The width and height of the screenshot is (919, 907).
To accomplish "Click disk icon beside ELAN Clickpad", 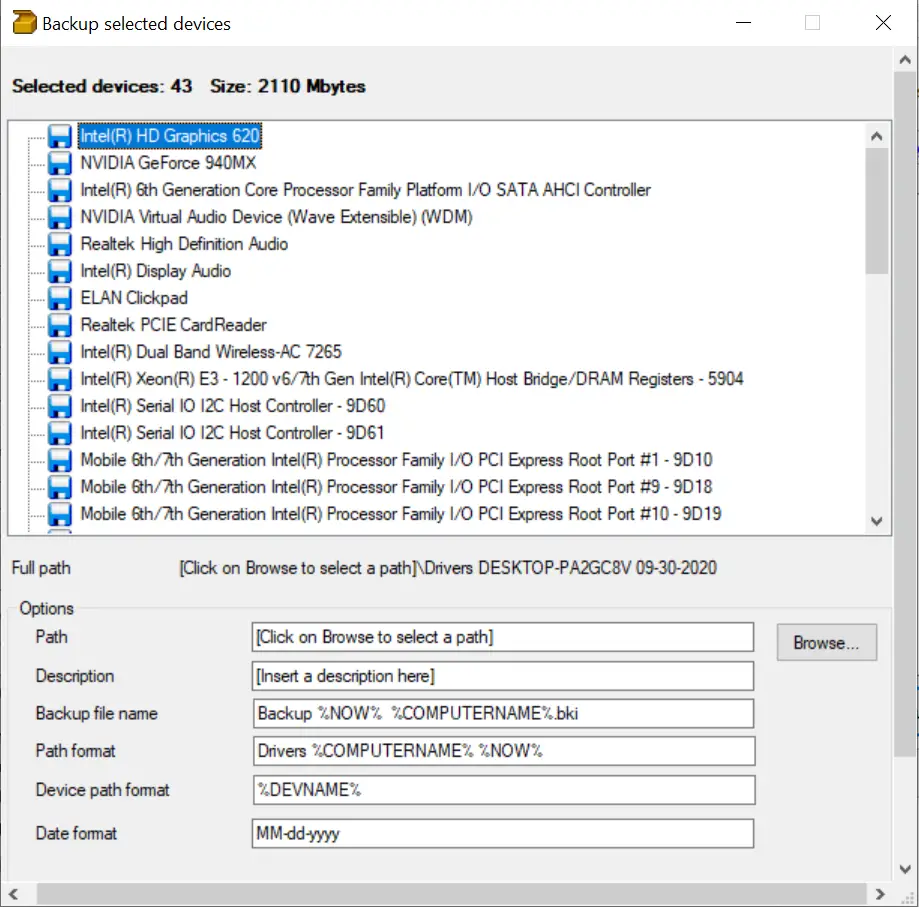I will 59,298.
